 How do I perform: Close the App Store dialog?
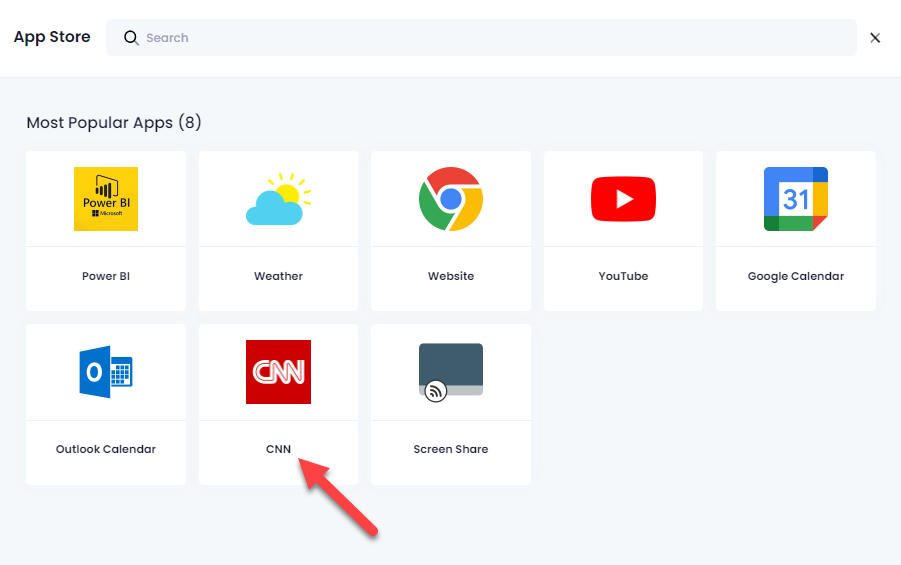pyautogui.click(x=875, y=38)
